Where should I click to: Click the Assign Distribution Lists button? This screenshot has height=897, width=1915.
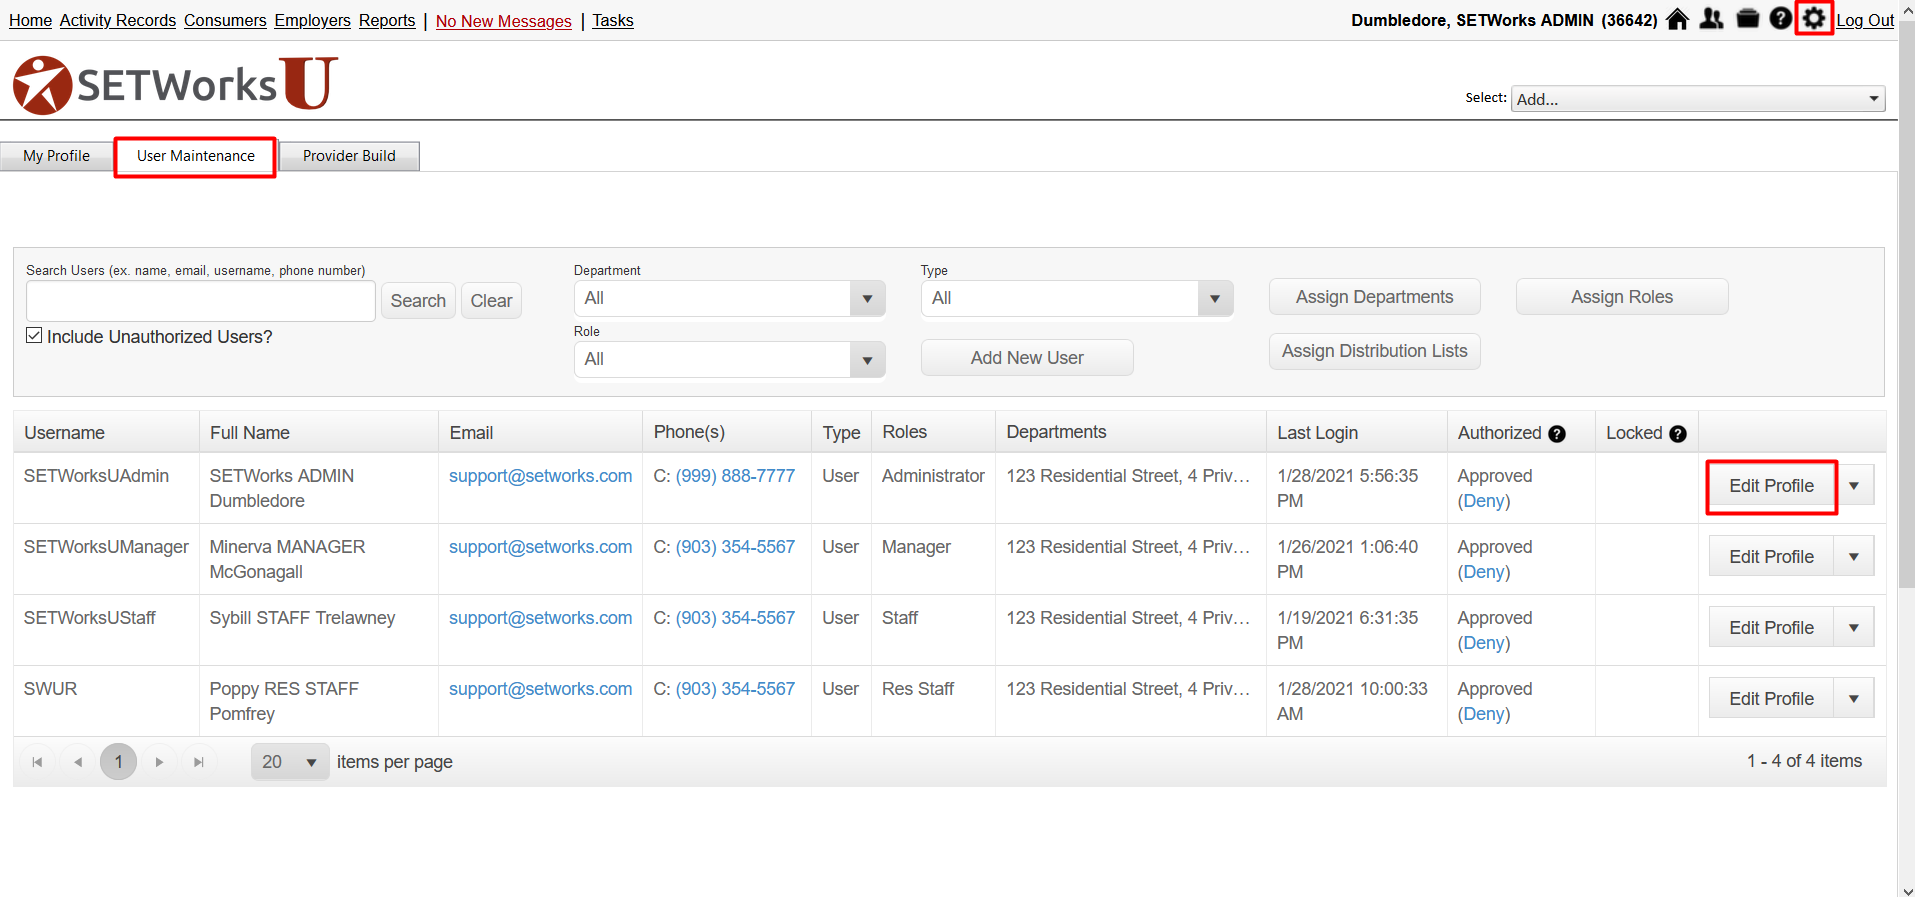pos(1374,351)
